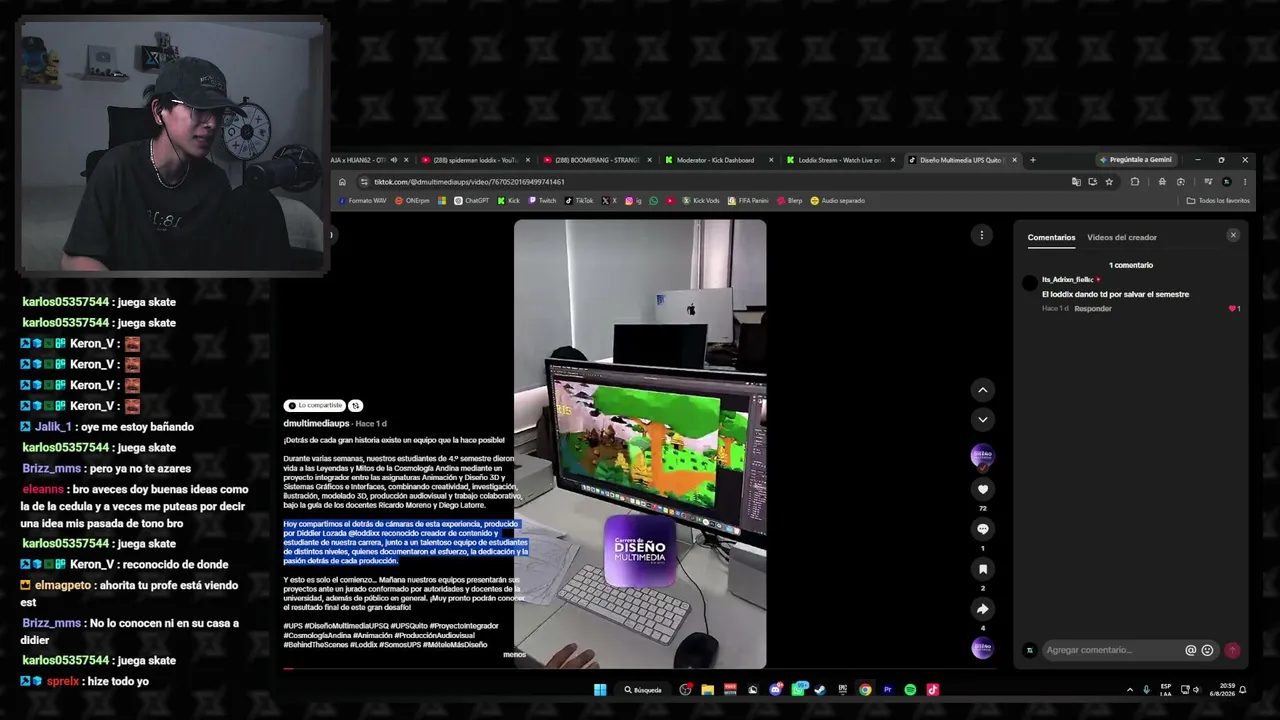
Task: Open Spotify from the taskbar
Action: point(910,689)
